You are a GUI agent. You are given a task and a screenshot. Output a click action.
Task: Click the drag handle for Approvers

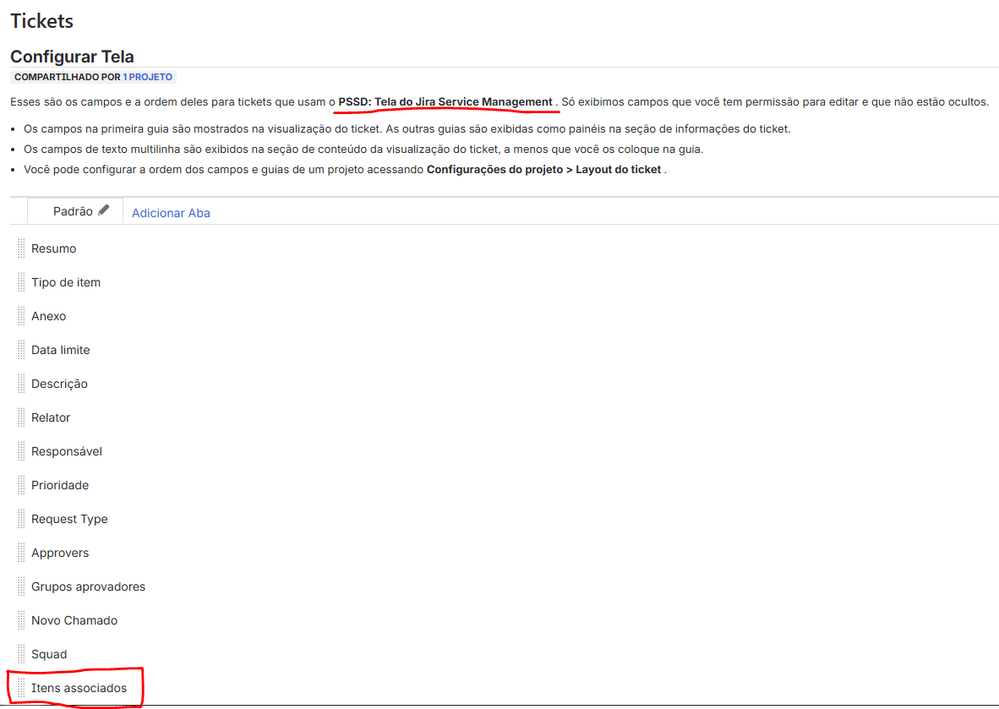pyautogui.click(x=21, y=552)
